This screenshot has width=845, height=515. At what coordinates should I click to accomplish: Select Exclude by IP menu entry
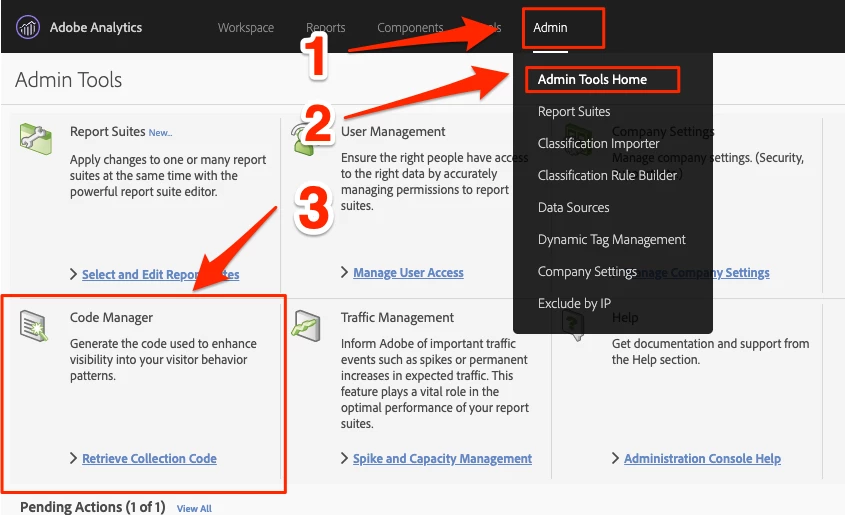click(x=574, y=303)
